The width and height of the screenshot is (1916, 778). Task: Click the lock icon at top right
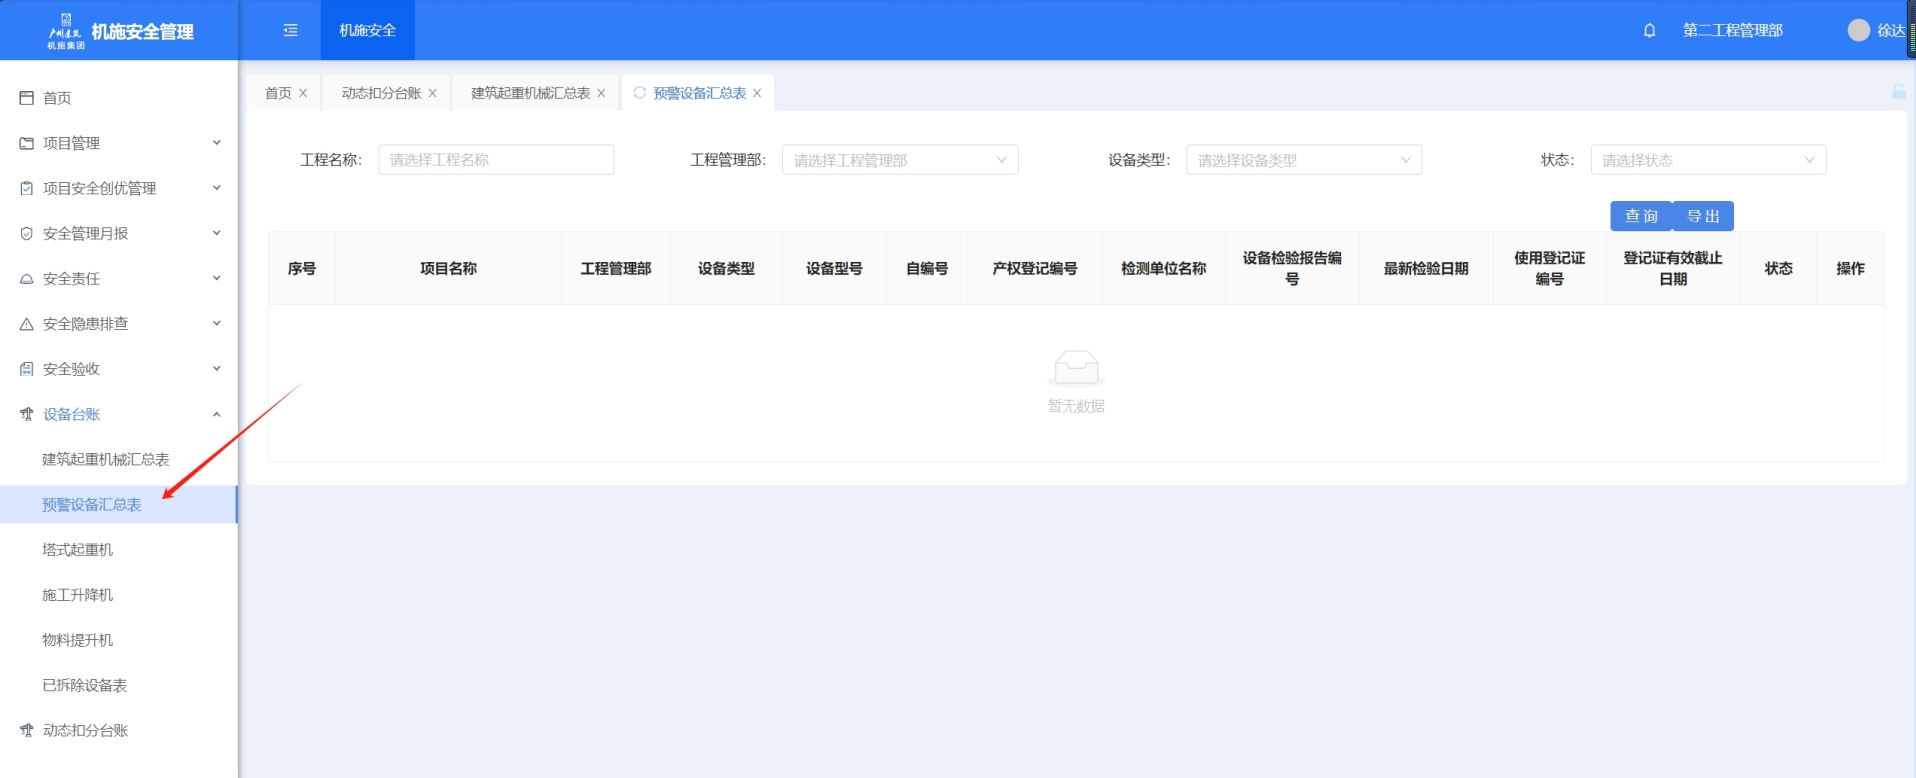click(1898, 92)
